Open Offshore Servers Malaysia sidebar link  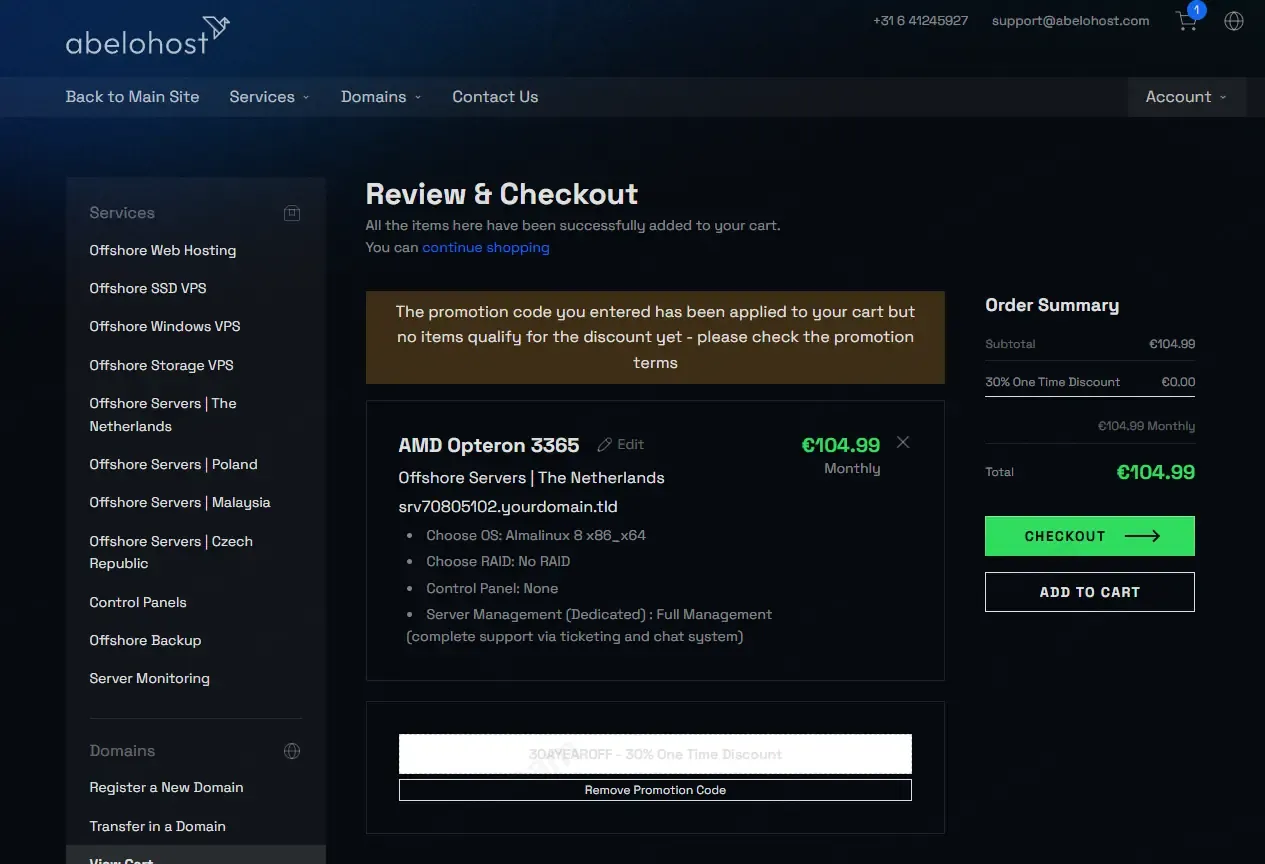(180, 502)
